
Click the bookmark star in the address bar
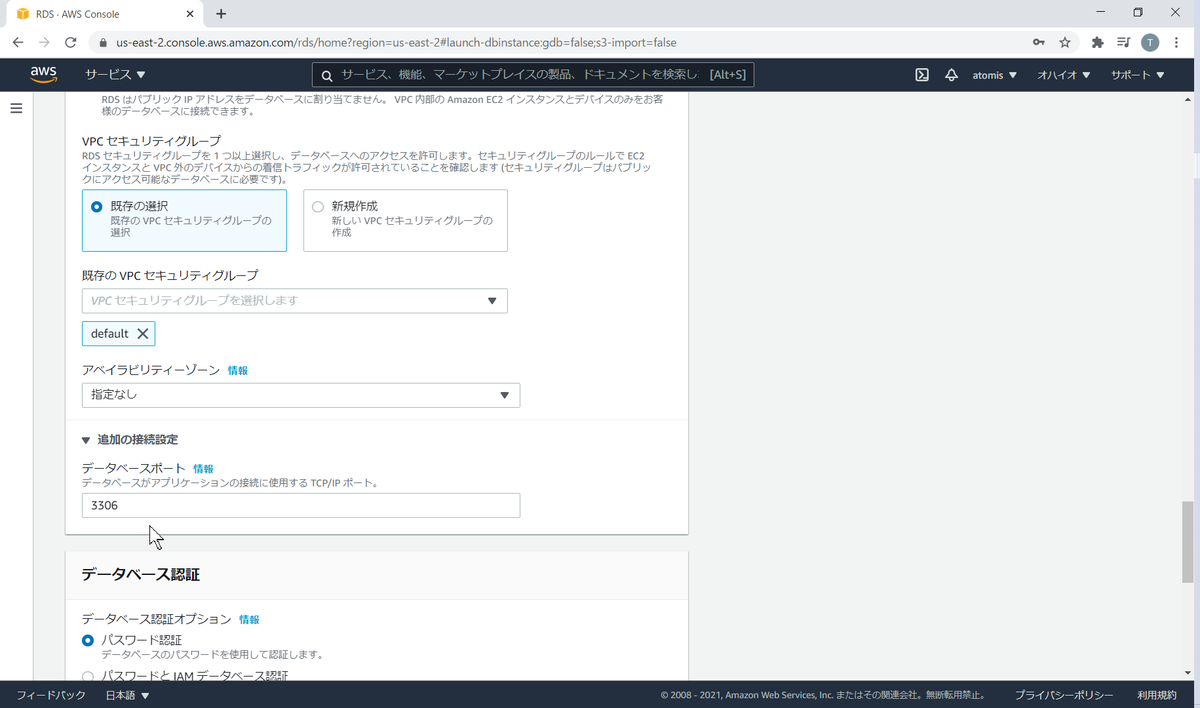point(1064,43)
